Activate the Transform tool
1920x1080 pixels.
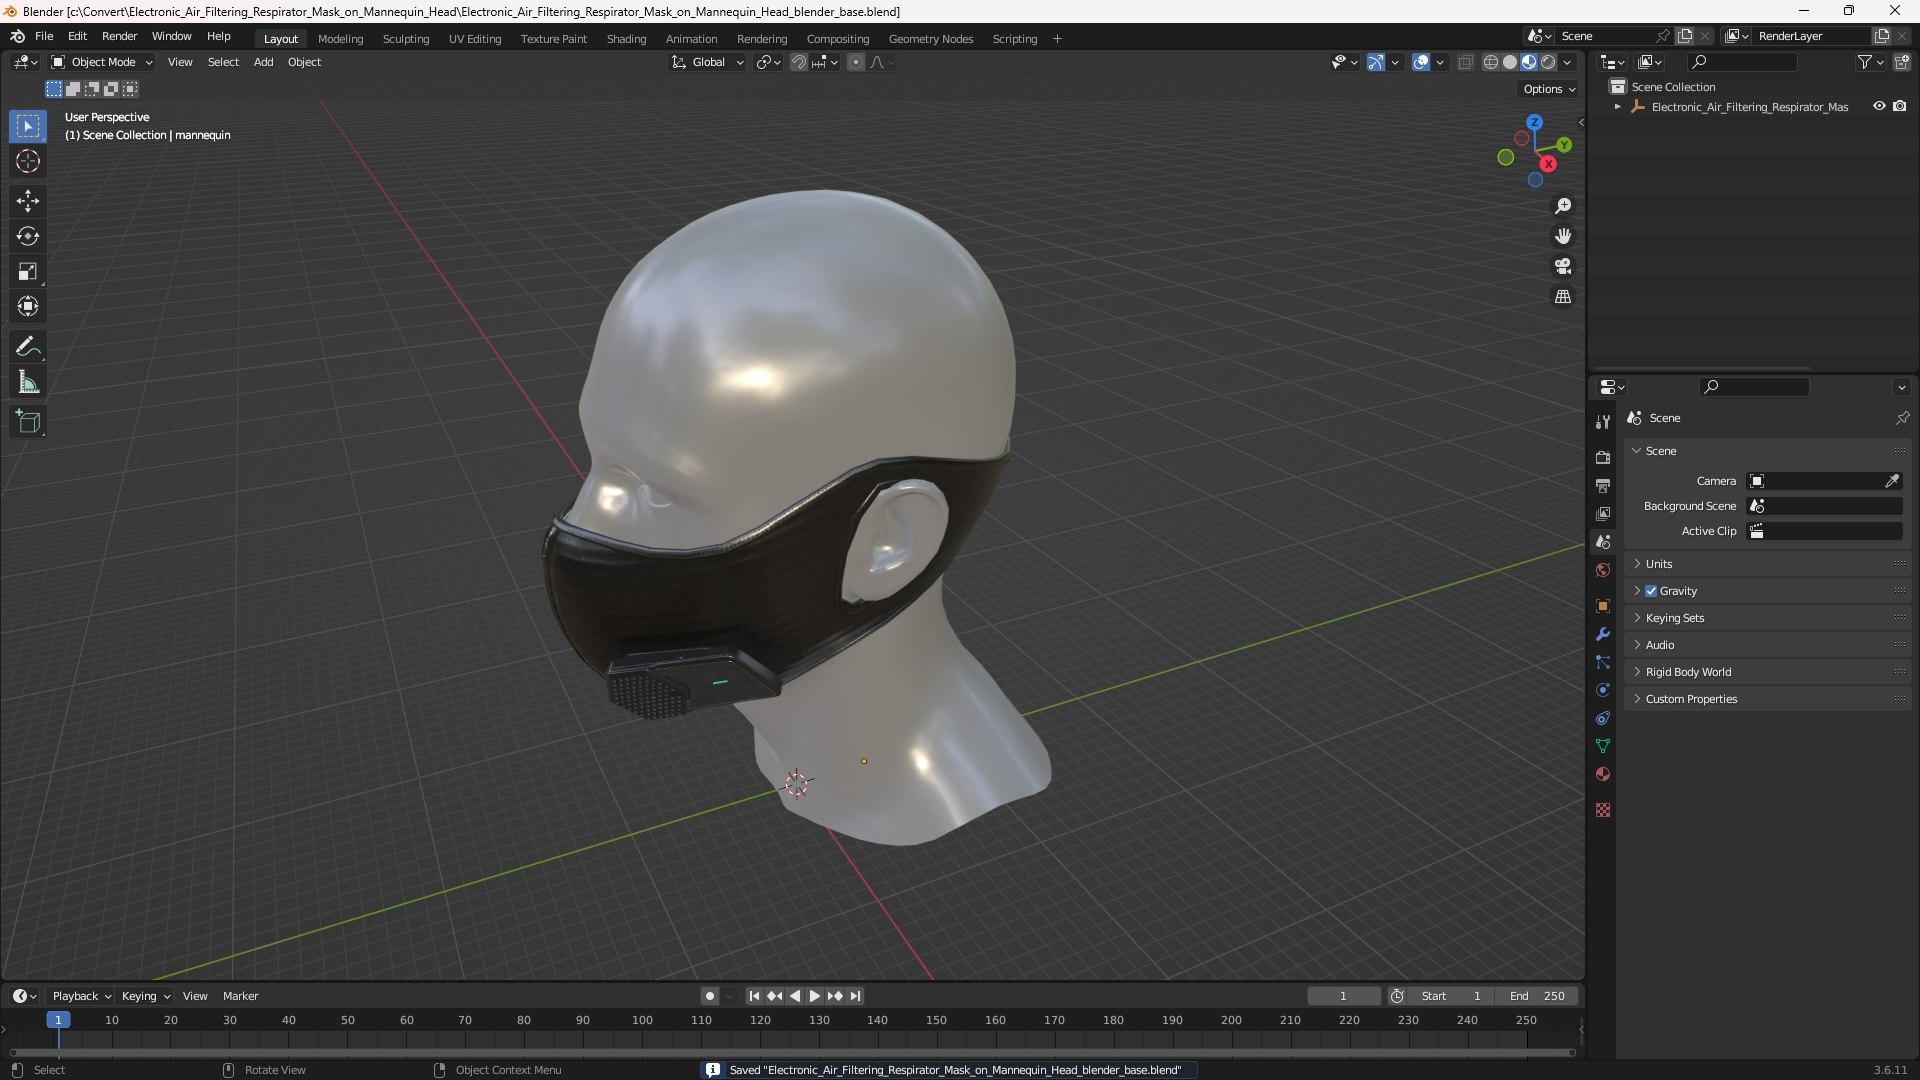28,306
